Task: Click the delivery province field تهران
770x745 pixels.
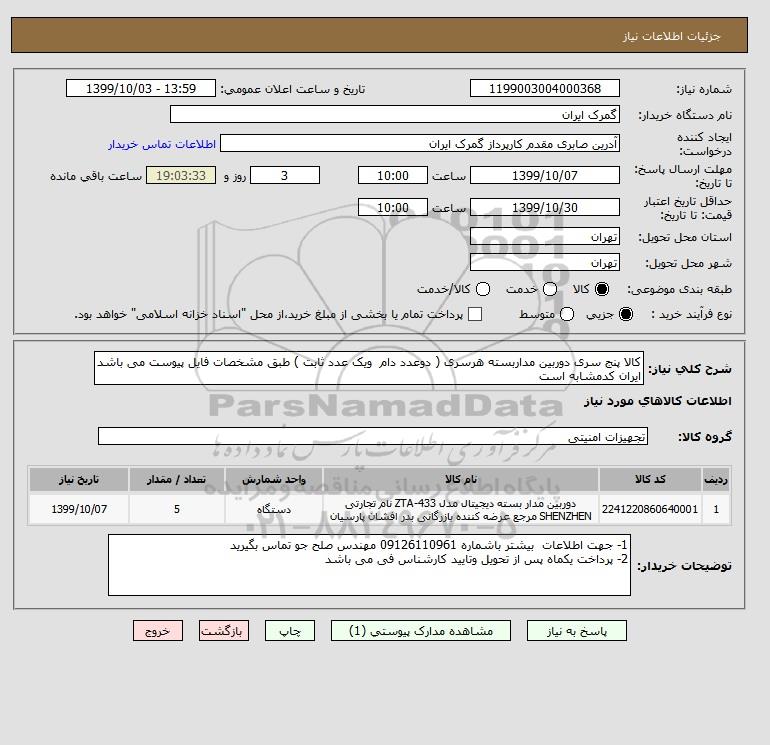Action: [545, 237]
